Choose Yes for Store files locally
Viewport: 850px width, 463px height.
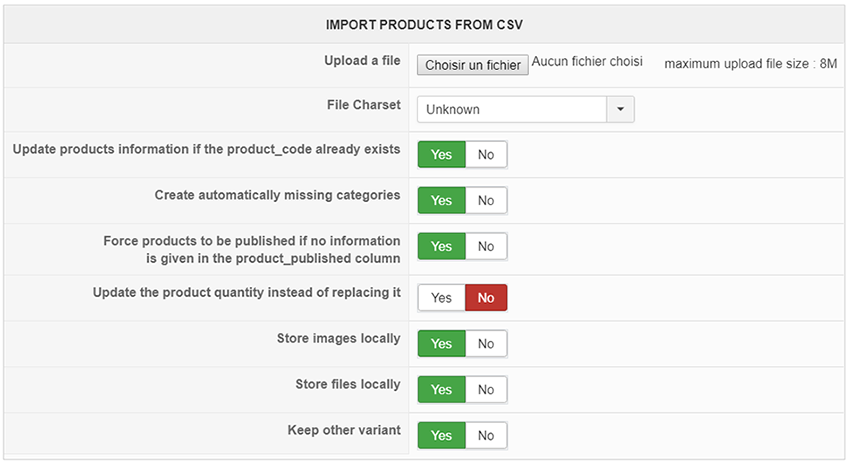coord(441,390)
